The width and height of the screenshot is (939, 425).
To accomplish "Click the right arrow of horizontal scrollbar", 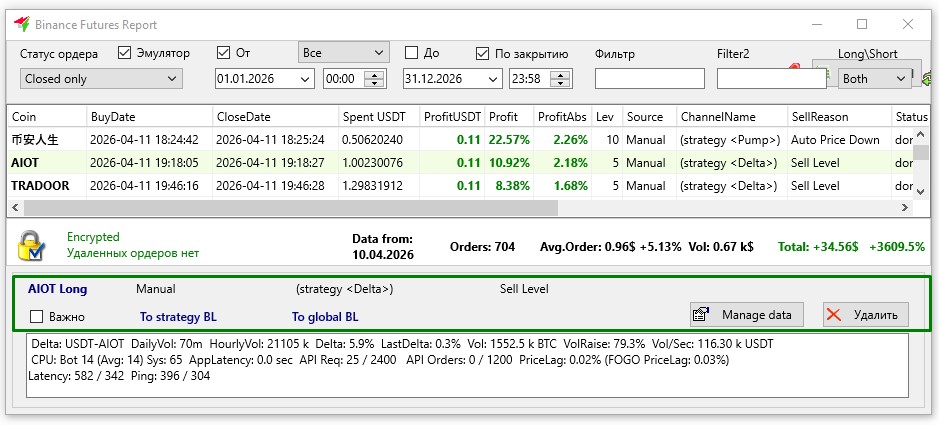I will [x=904, y=208].
